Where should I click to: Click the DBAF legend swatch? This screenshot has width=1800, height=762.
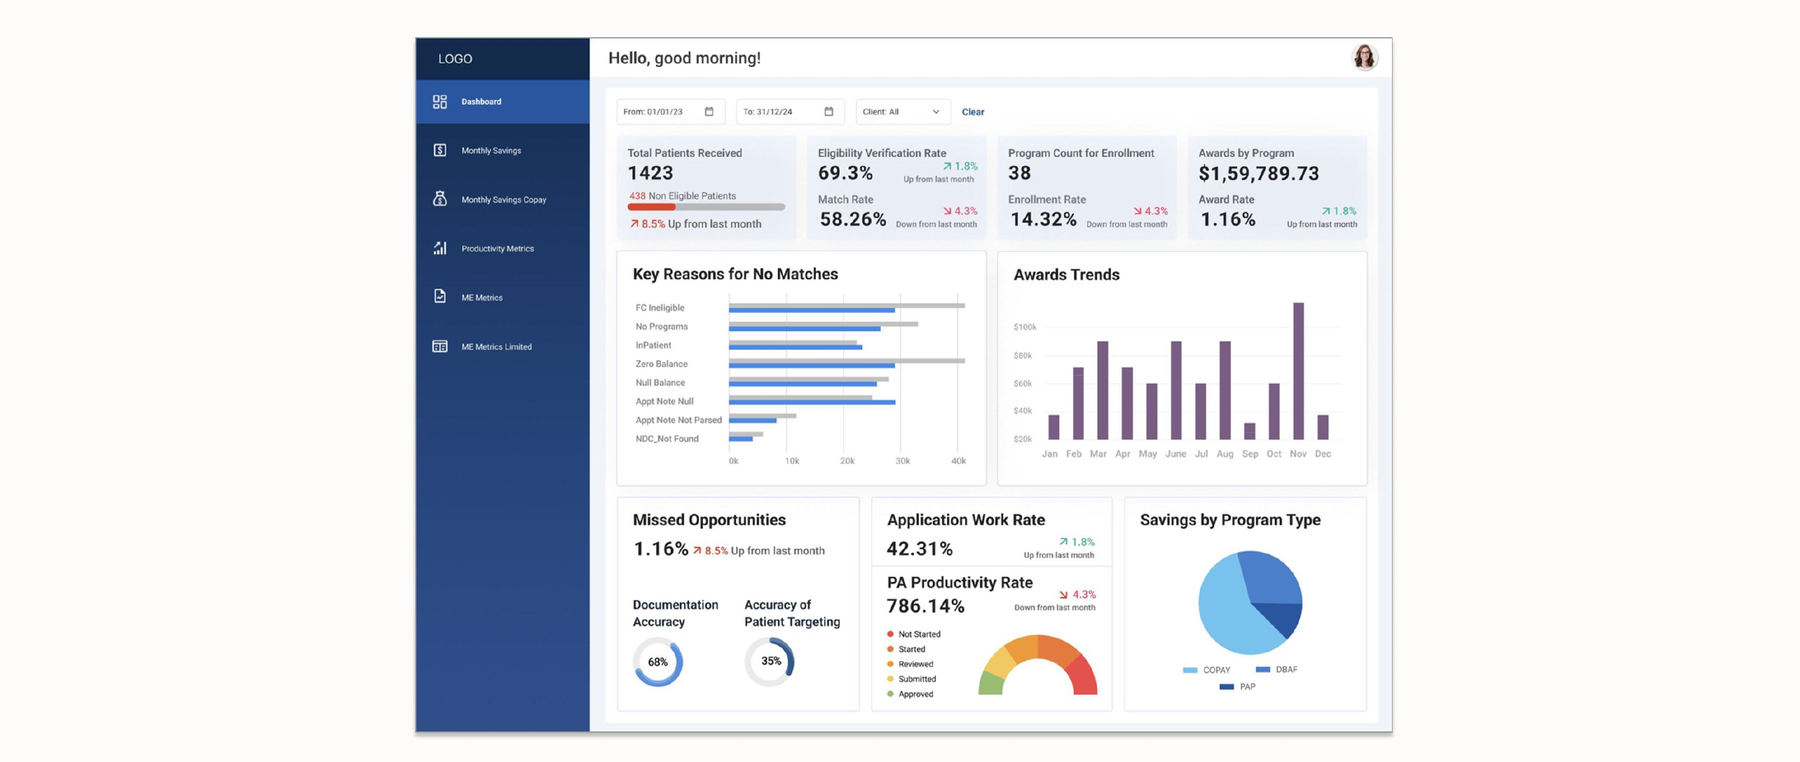1263,669
